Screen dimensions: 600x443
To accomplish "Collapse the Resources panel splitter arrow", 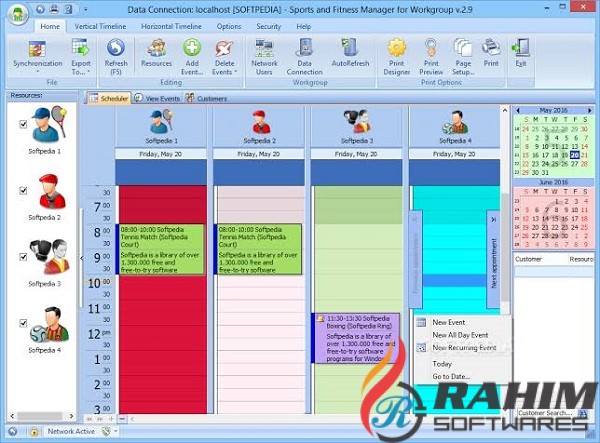I will [x=81, y=258].
